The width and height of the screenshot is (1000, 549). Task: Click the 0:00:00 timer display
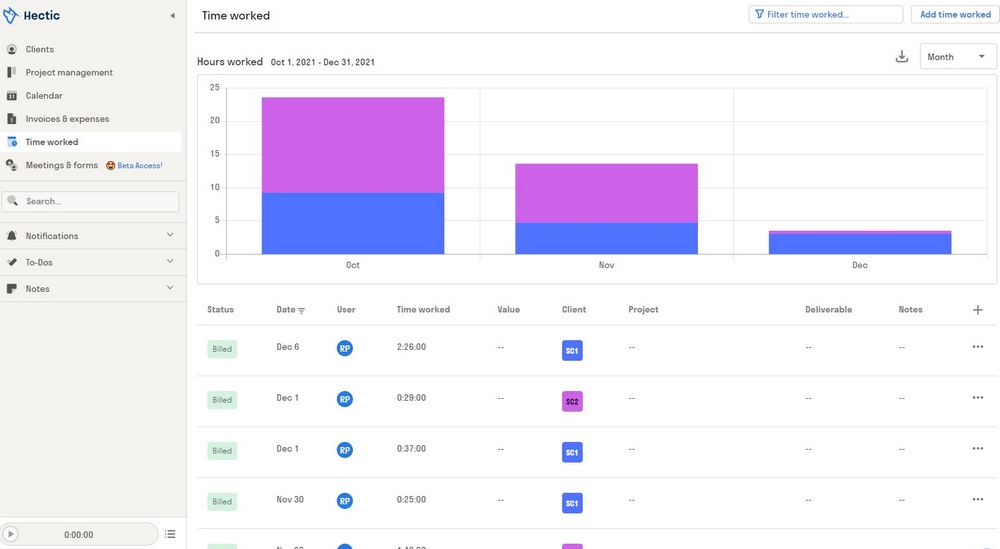coord(78,535)
